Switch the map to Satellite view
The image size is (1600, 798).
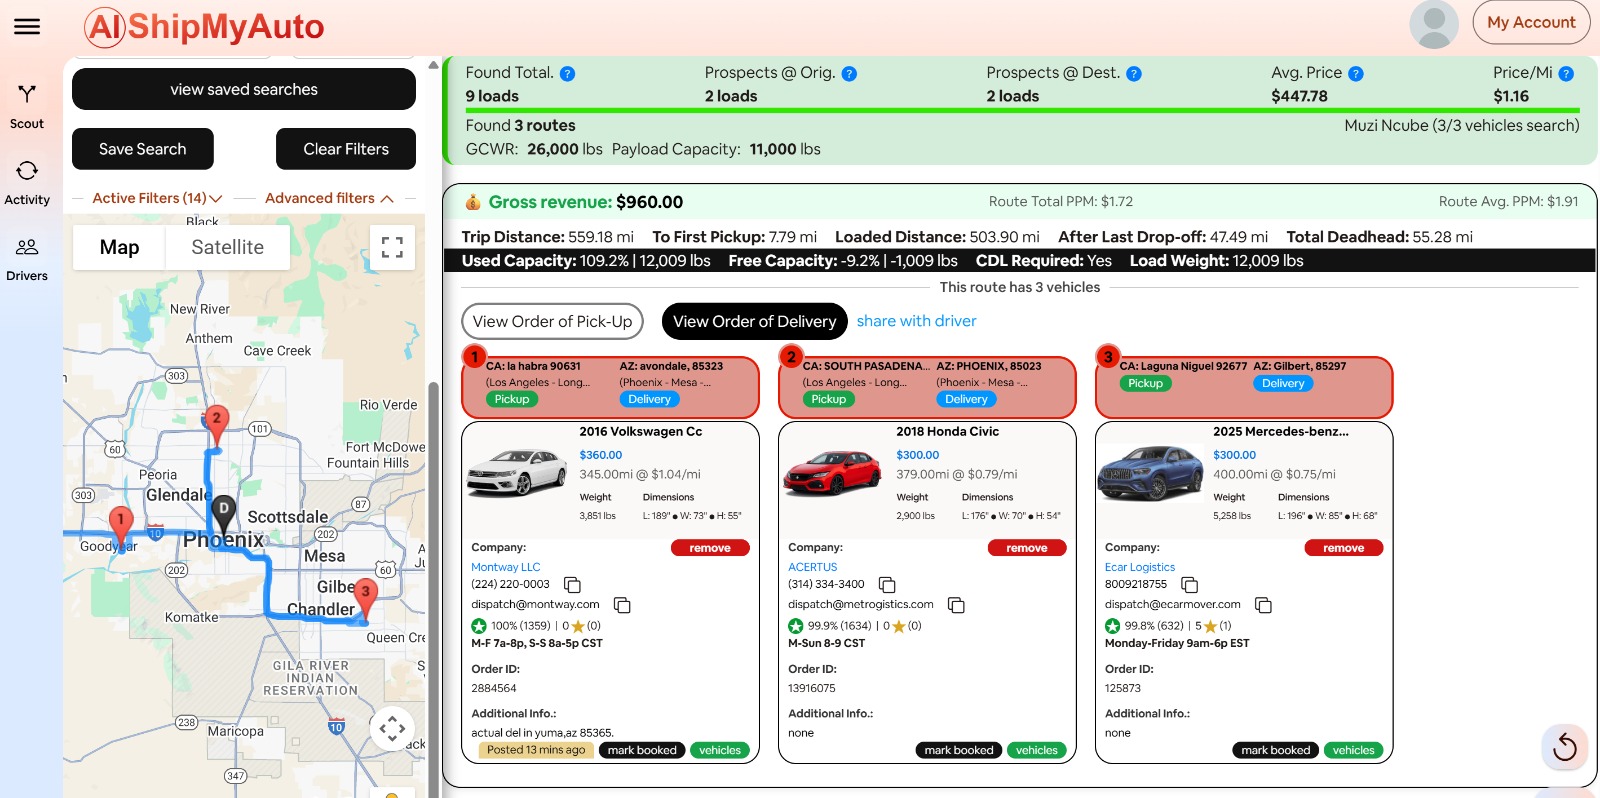pos(227,247)
